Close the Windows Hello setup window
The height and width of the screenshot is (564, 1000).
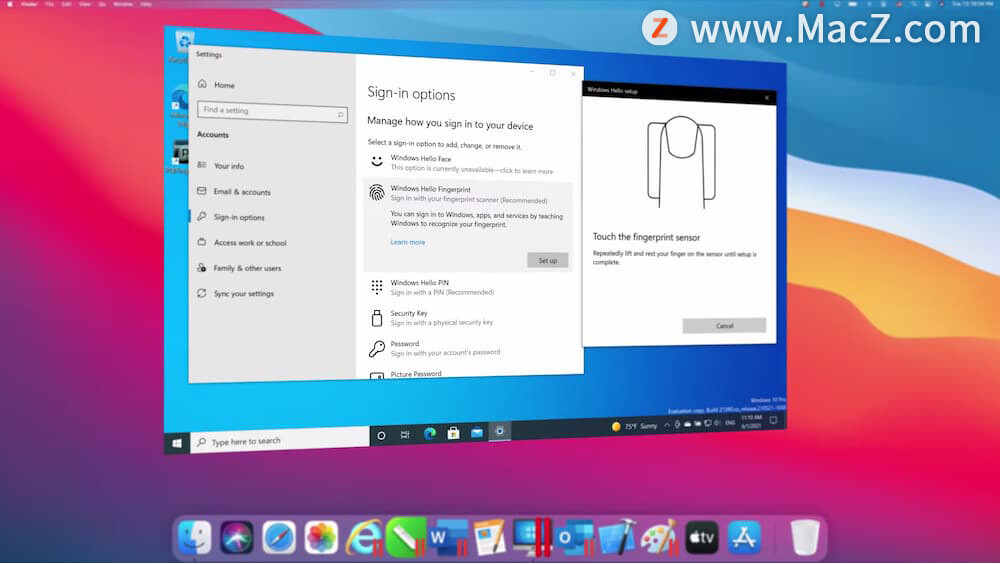[767, 98]
